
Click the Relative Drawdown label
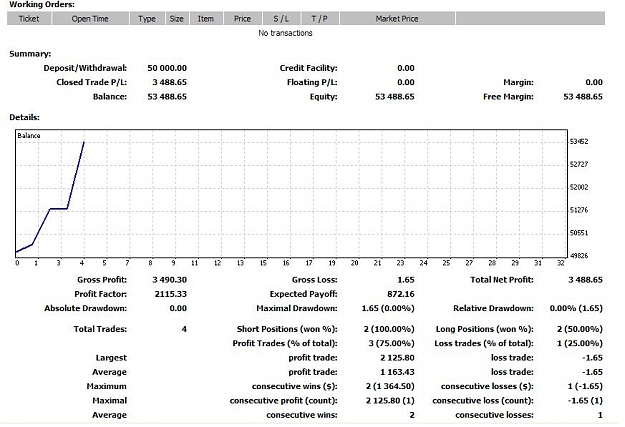click(x=493, y=308)
